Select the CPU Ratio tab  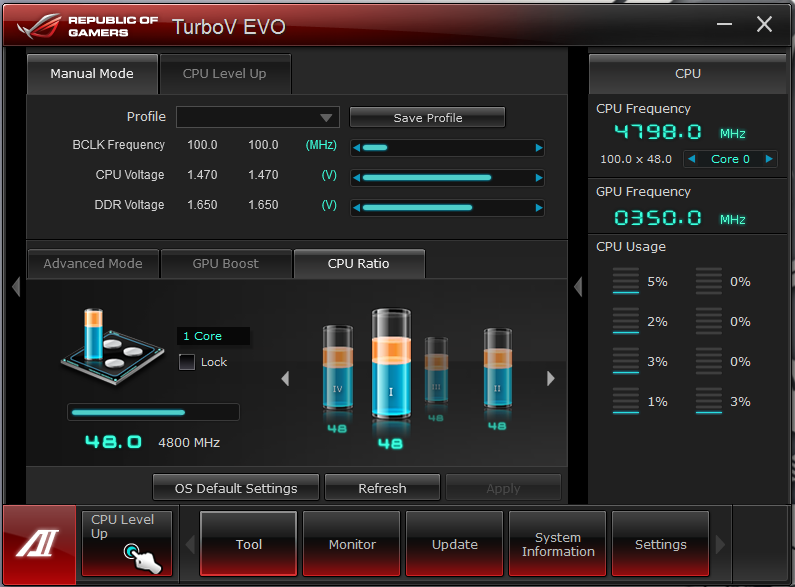tap(358, 264)
